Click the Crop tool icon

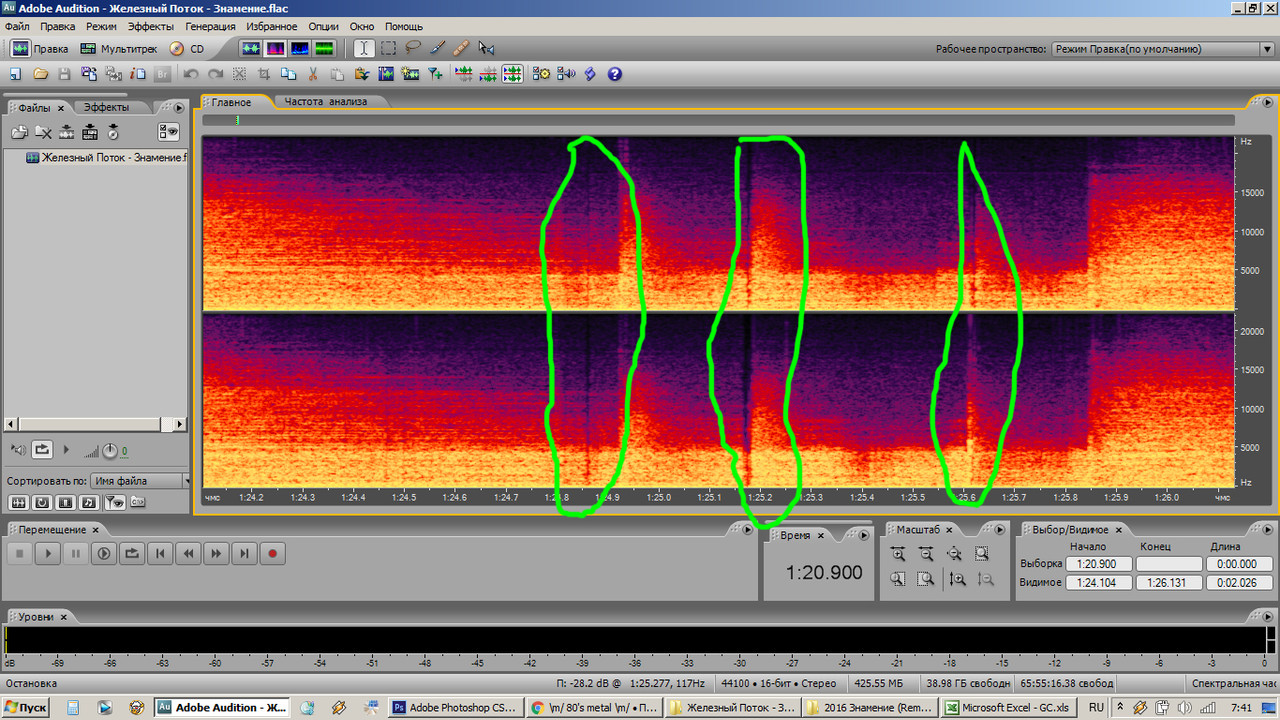pyautogui.click(x=264, y=74)
